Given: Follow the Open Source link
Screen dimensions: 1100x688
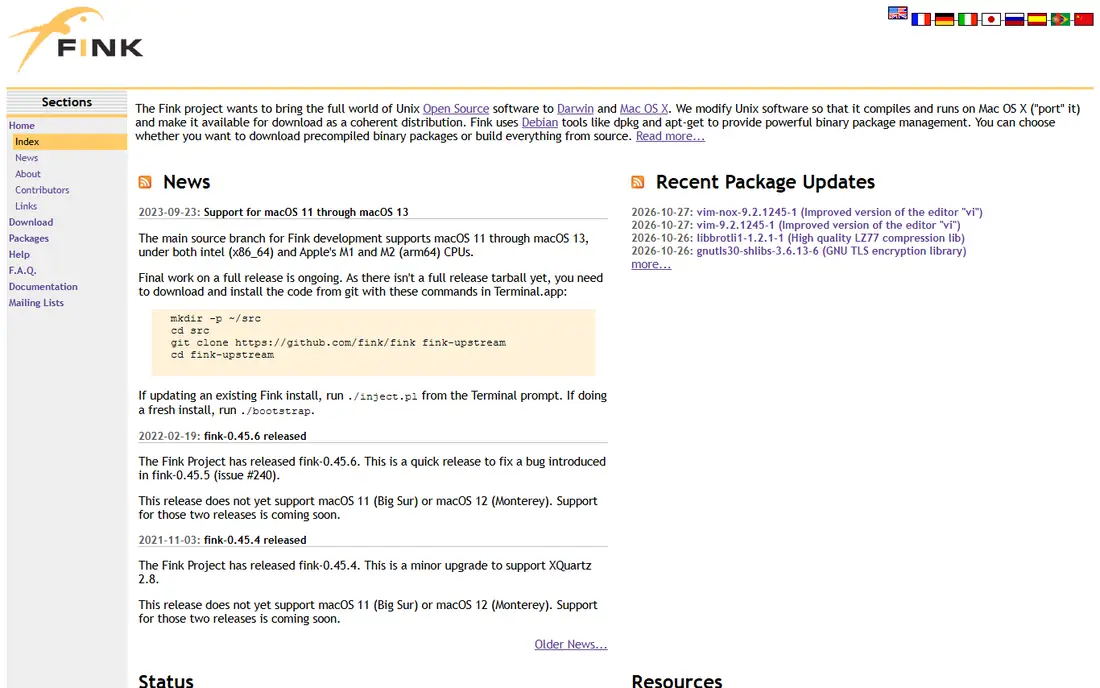Looking at the screenshot, I should 456,109.
